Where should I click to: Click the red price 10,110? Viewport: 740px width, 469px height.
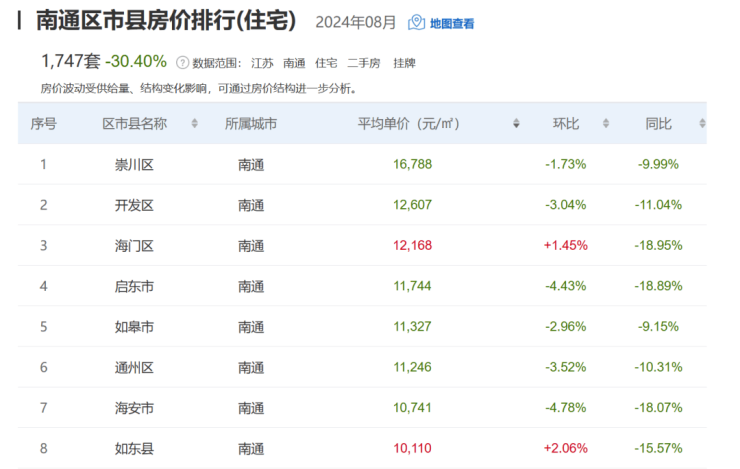coord(412,448)
